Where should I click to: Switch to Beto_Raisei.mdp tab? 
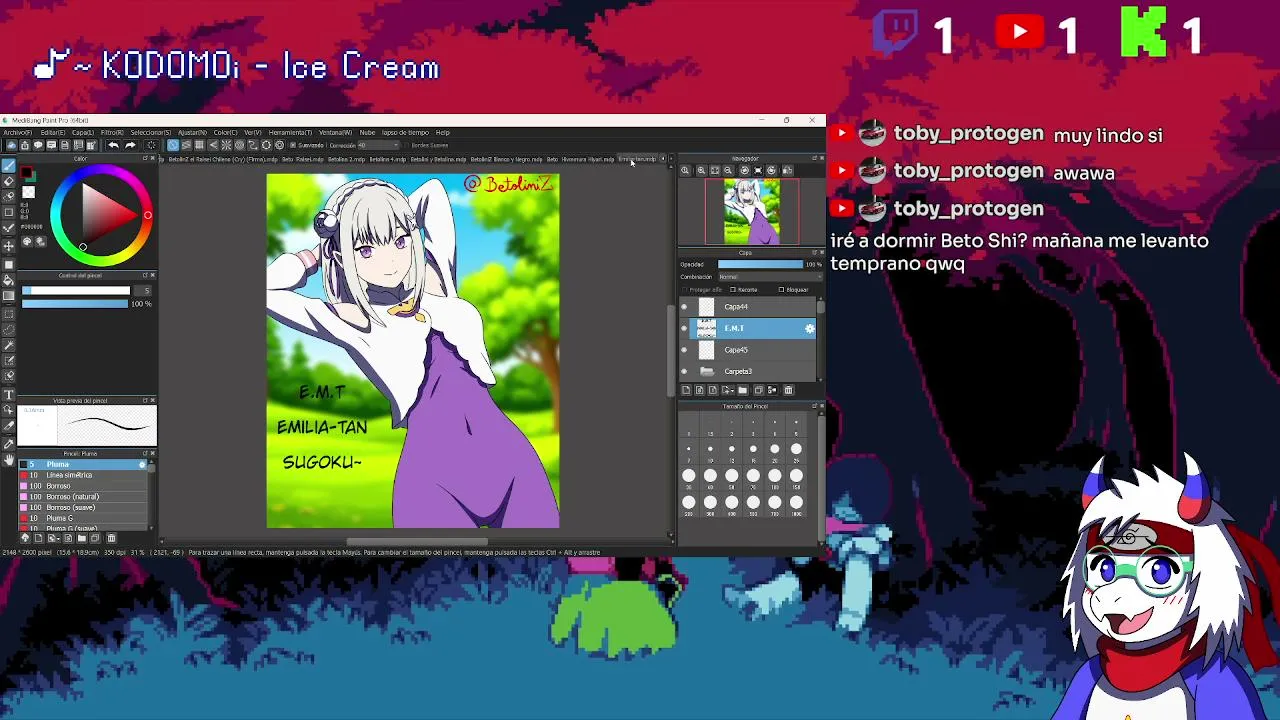coord(303,159)
